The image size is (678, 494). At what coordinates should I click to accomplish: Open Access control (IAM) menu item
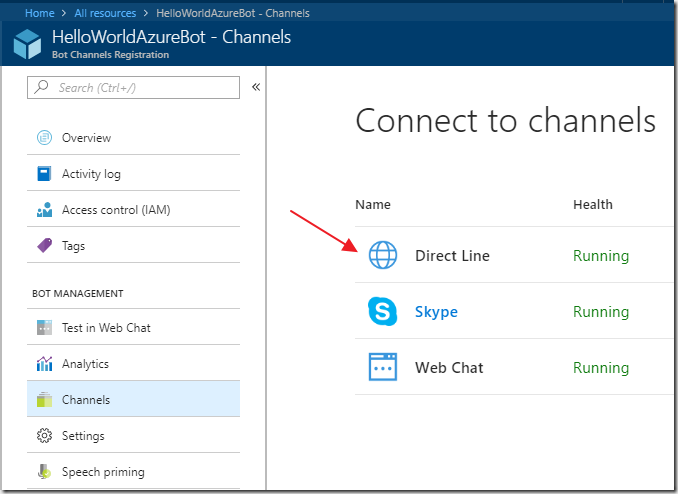click(x=133, y=209)
